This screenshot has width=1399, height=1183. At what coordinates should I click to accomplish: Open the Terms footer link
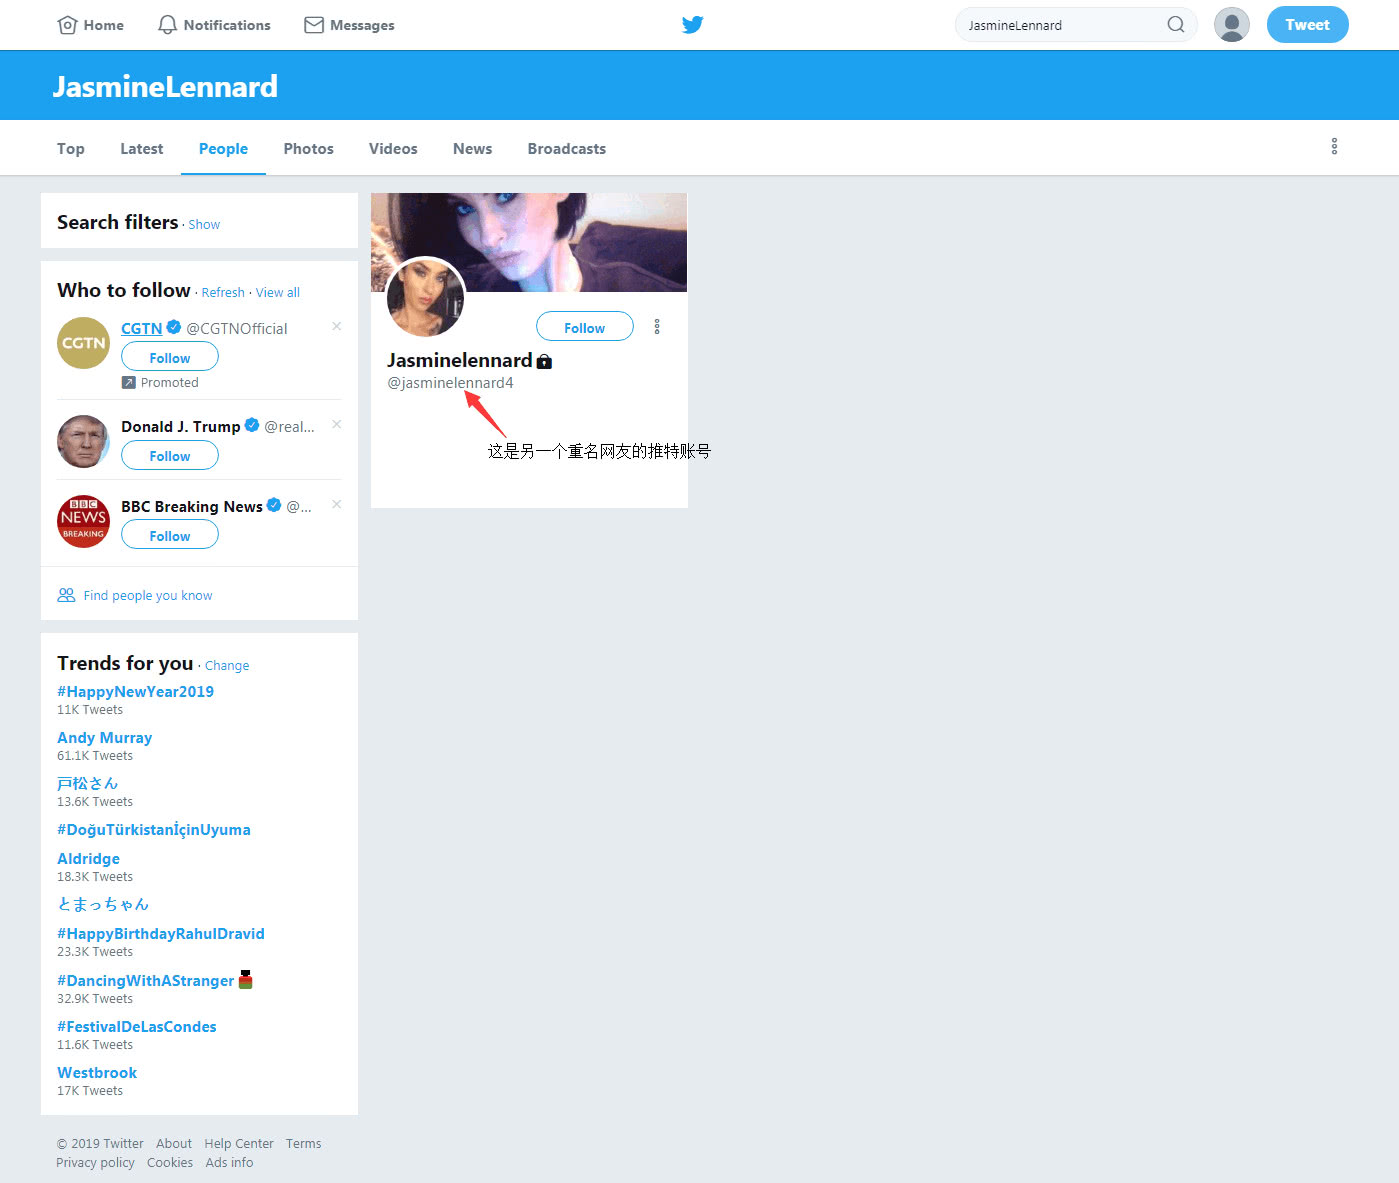pos(303,1144)
